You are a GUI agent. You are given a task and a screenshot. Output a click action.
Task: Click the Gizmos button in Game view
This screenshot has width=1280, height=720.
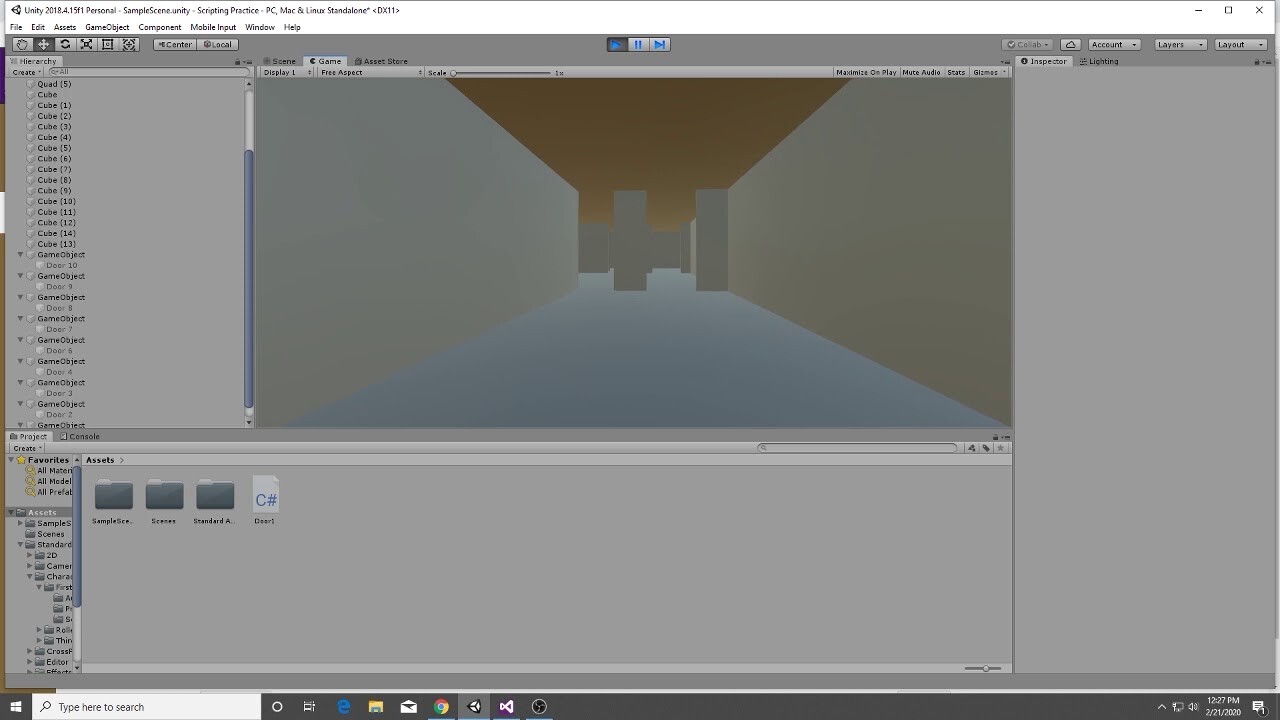(x=984, y=71)
